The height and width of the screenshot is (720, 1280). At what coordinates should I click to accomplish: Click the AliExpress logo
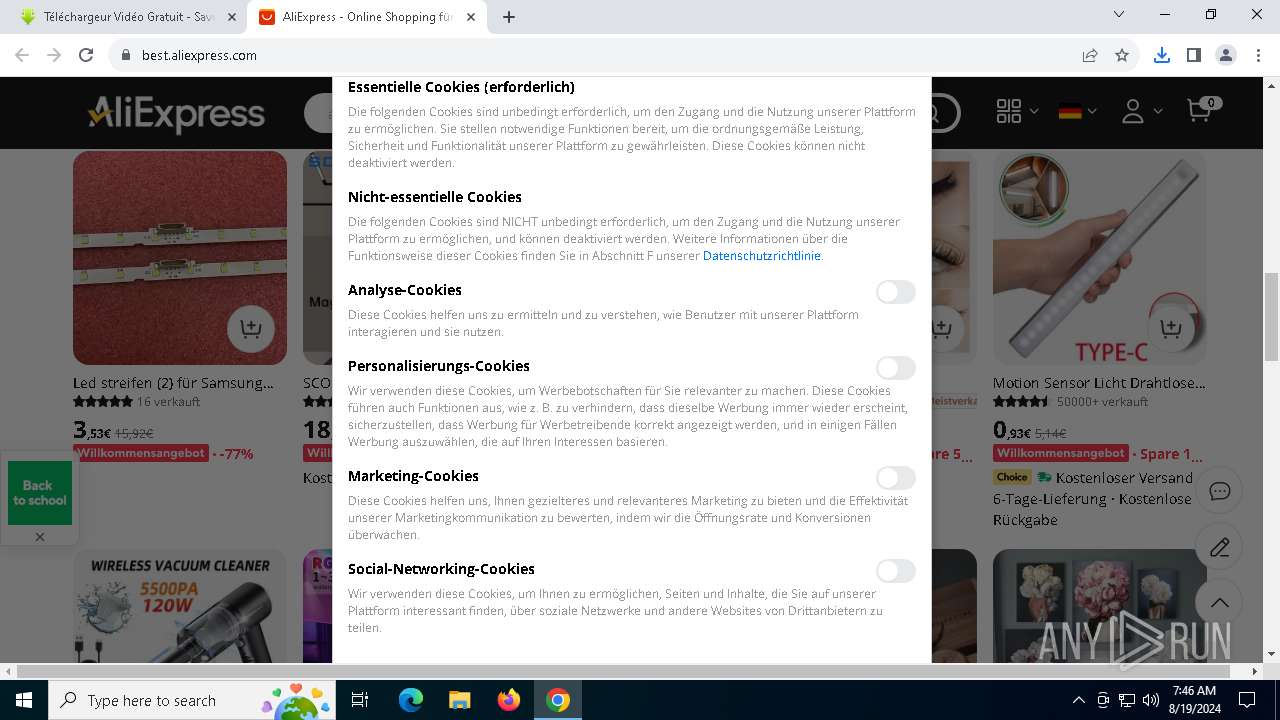point(176,114)
